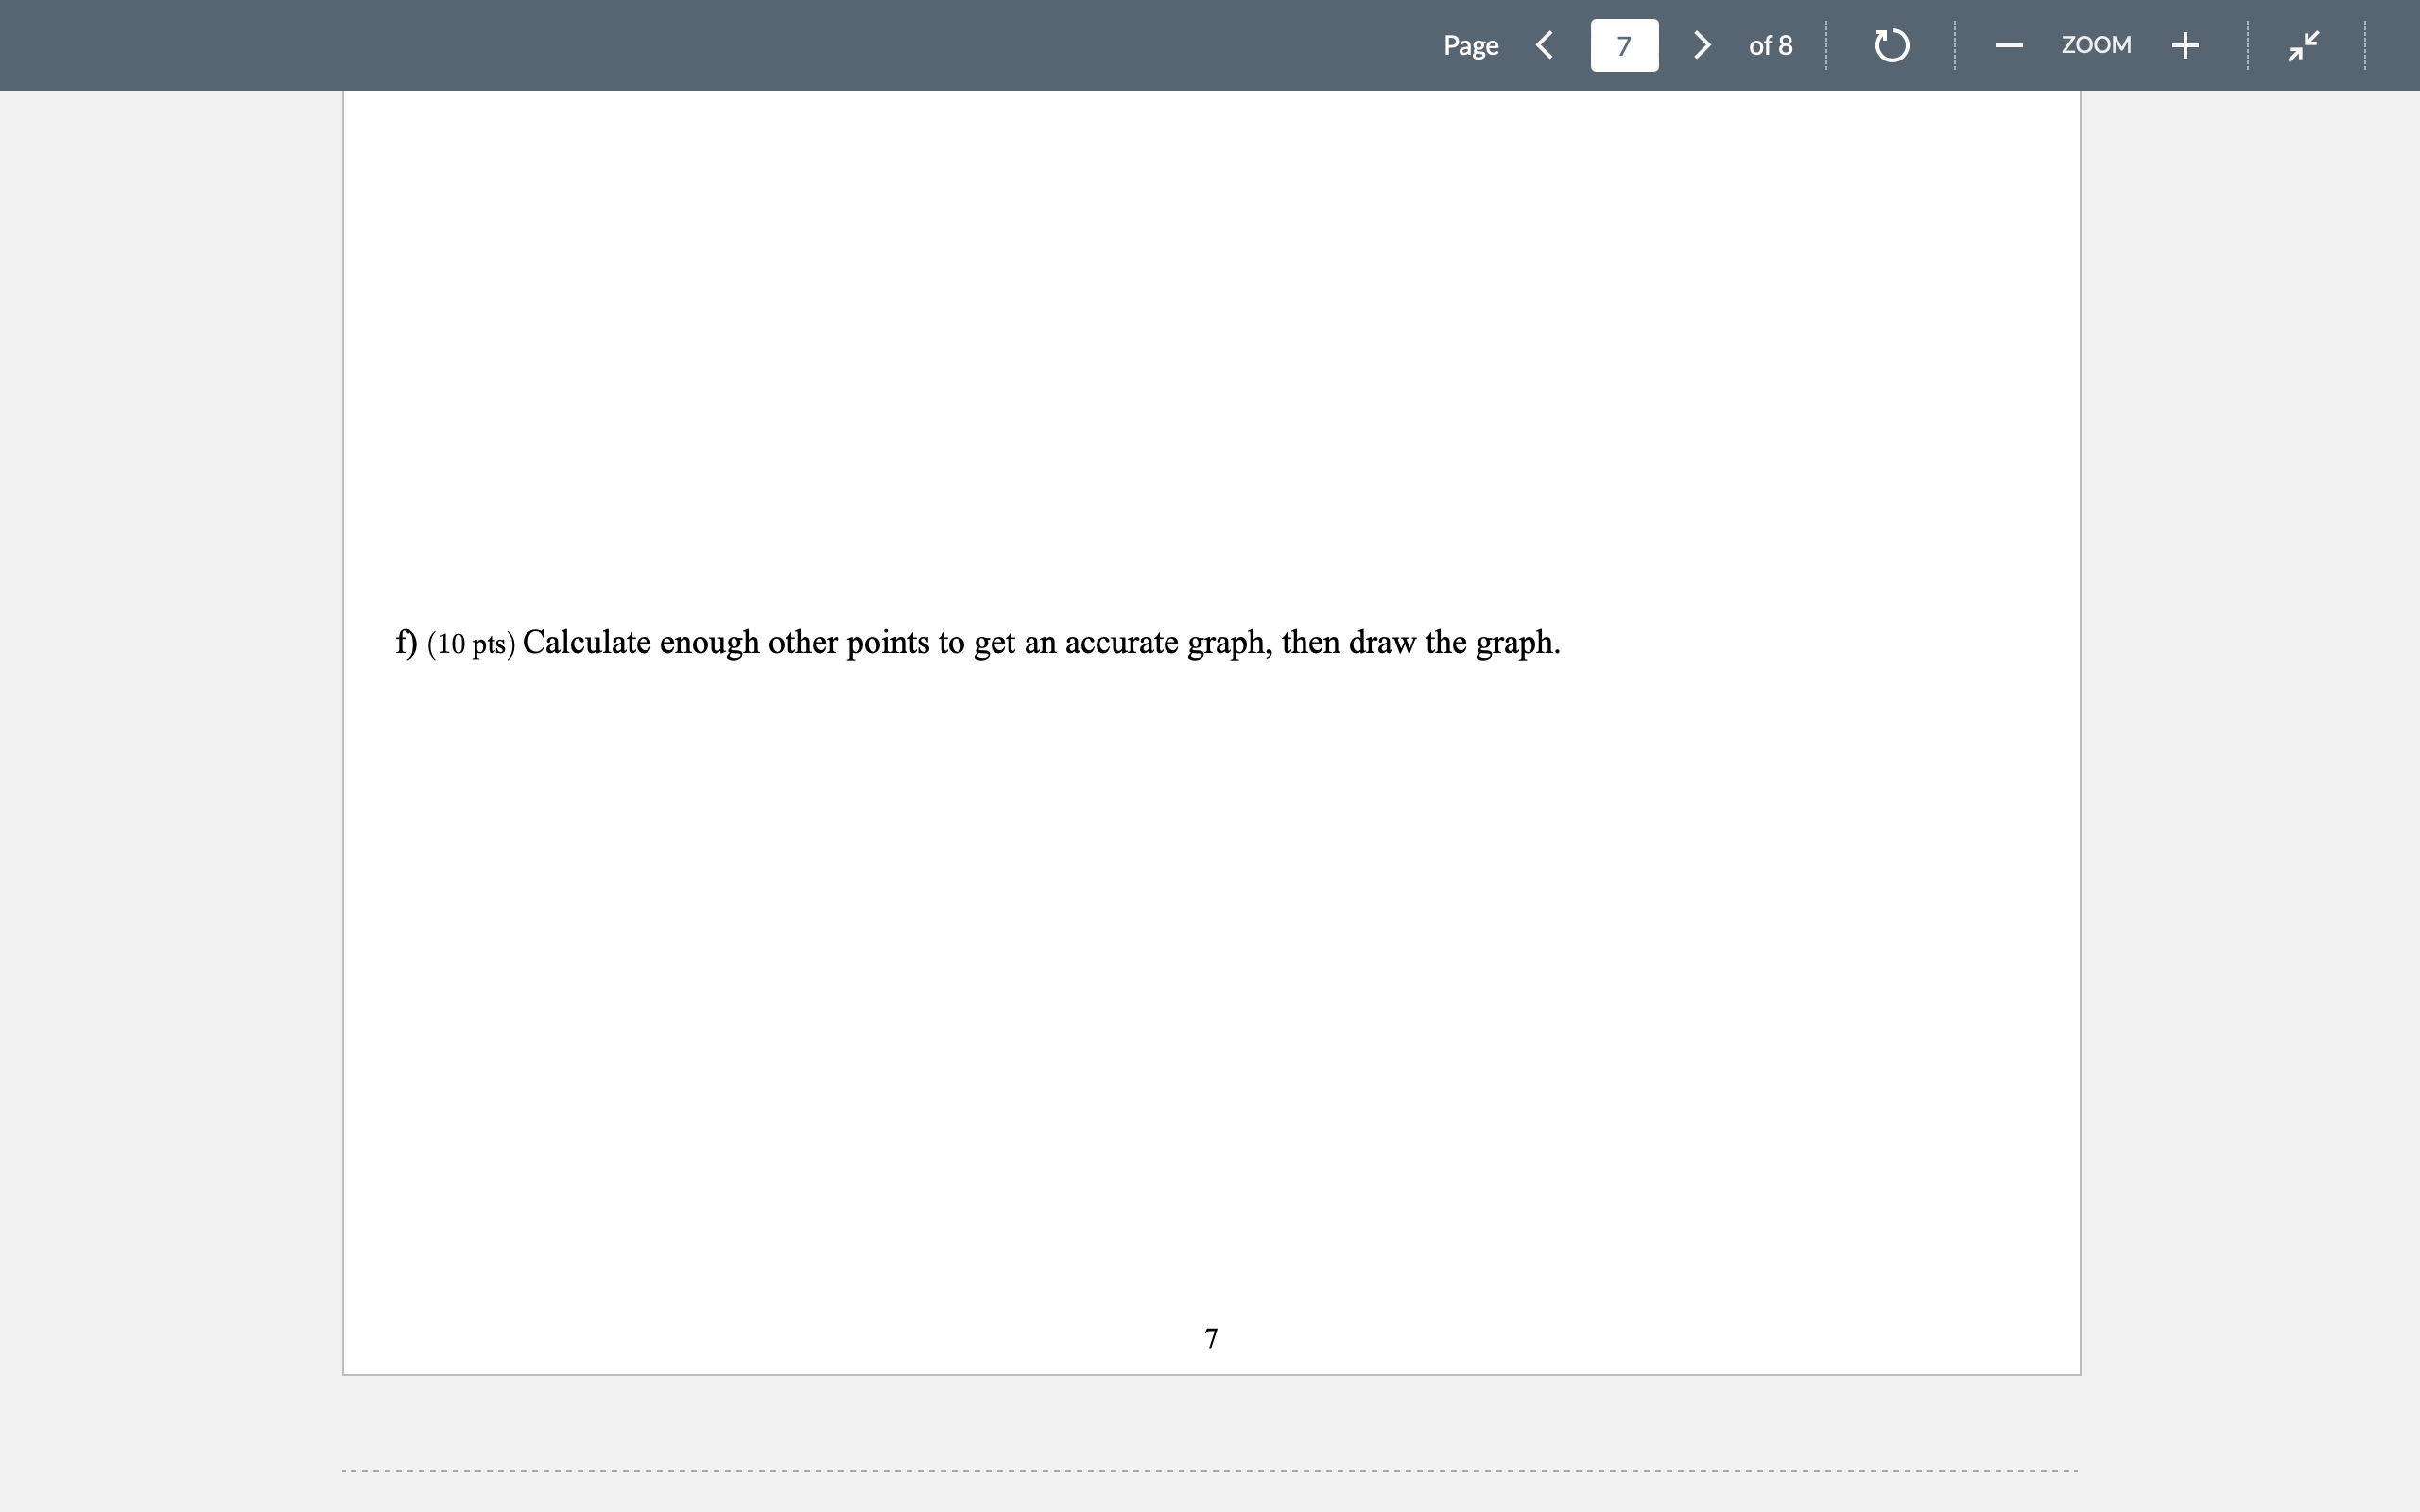Click the question 'f)' label
Viewport: 2420px width, 1512px height.
(x=406, y=642)
